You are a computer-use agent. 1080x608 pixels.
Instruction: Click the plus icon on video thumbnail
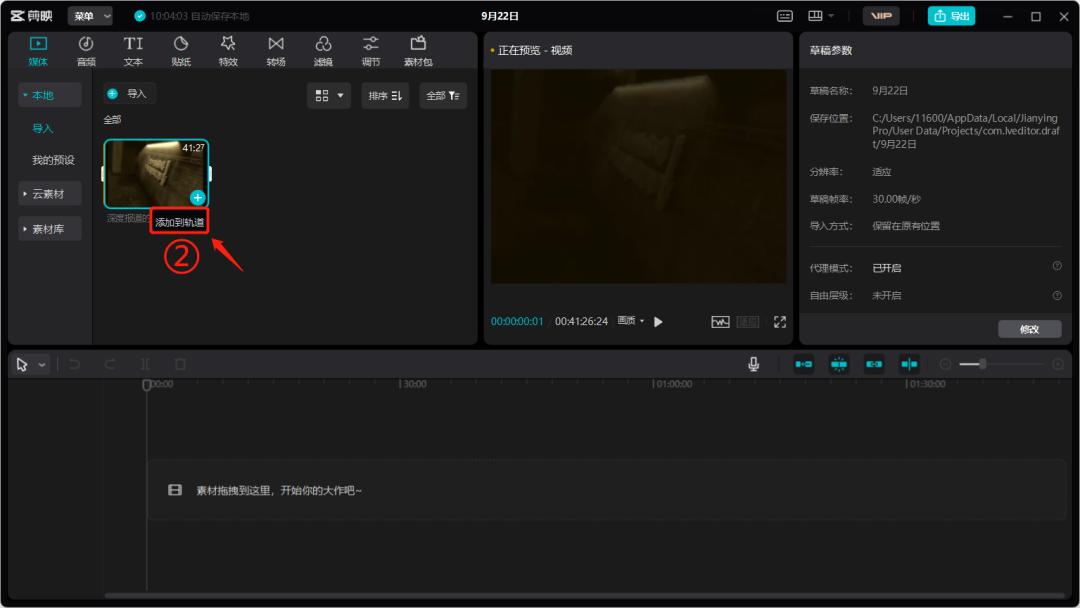197,197
